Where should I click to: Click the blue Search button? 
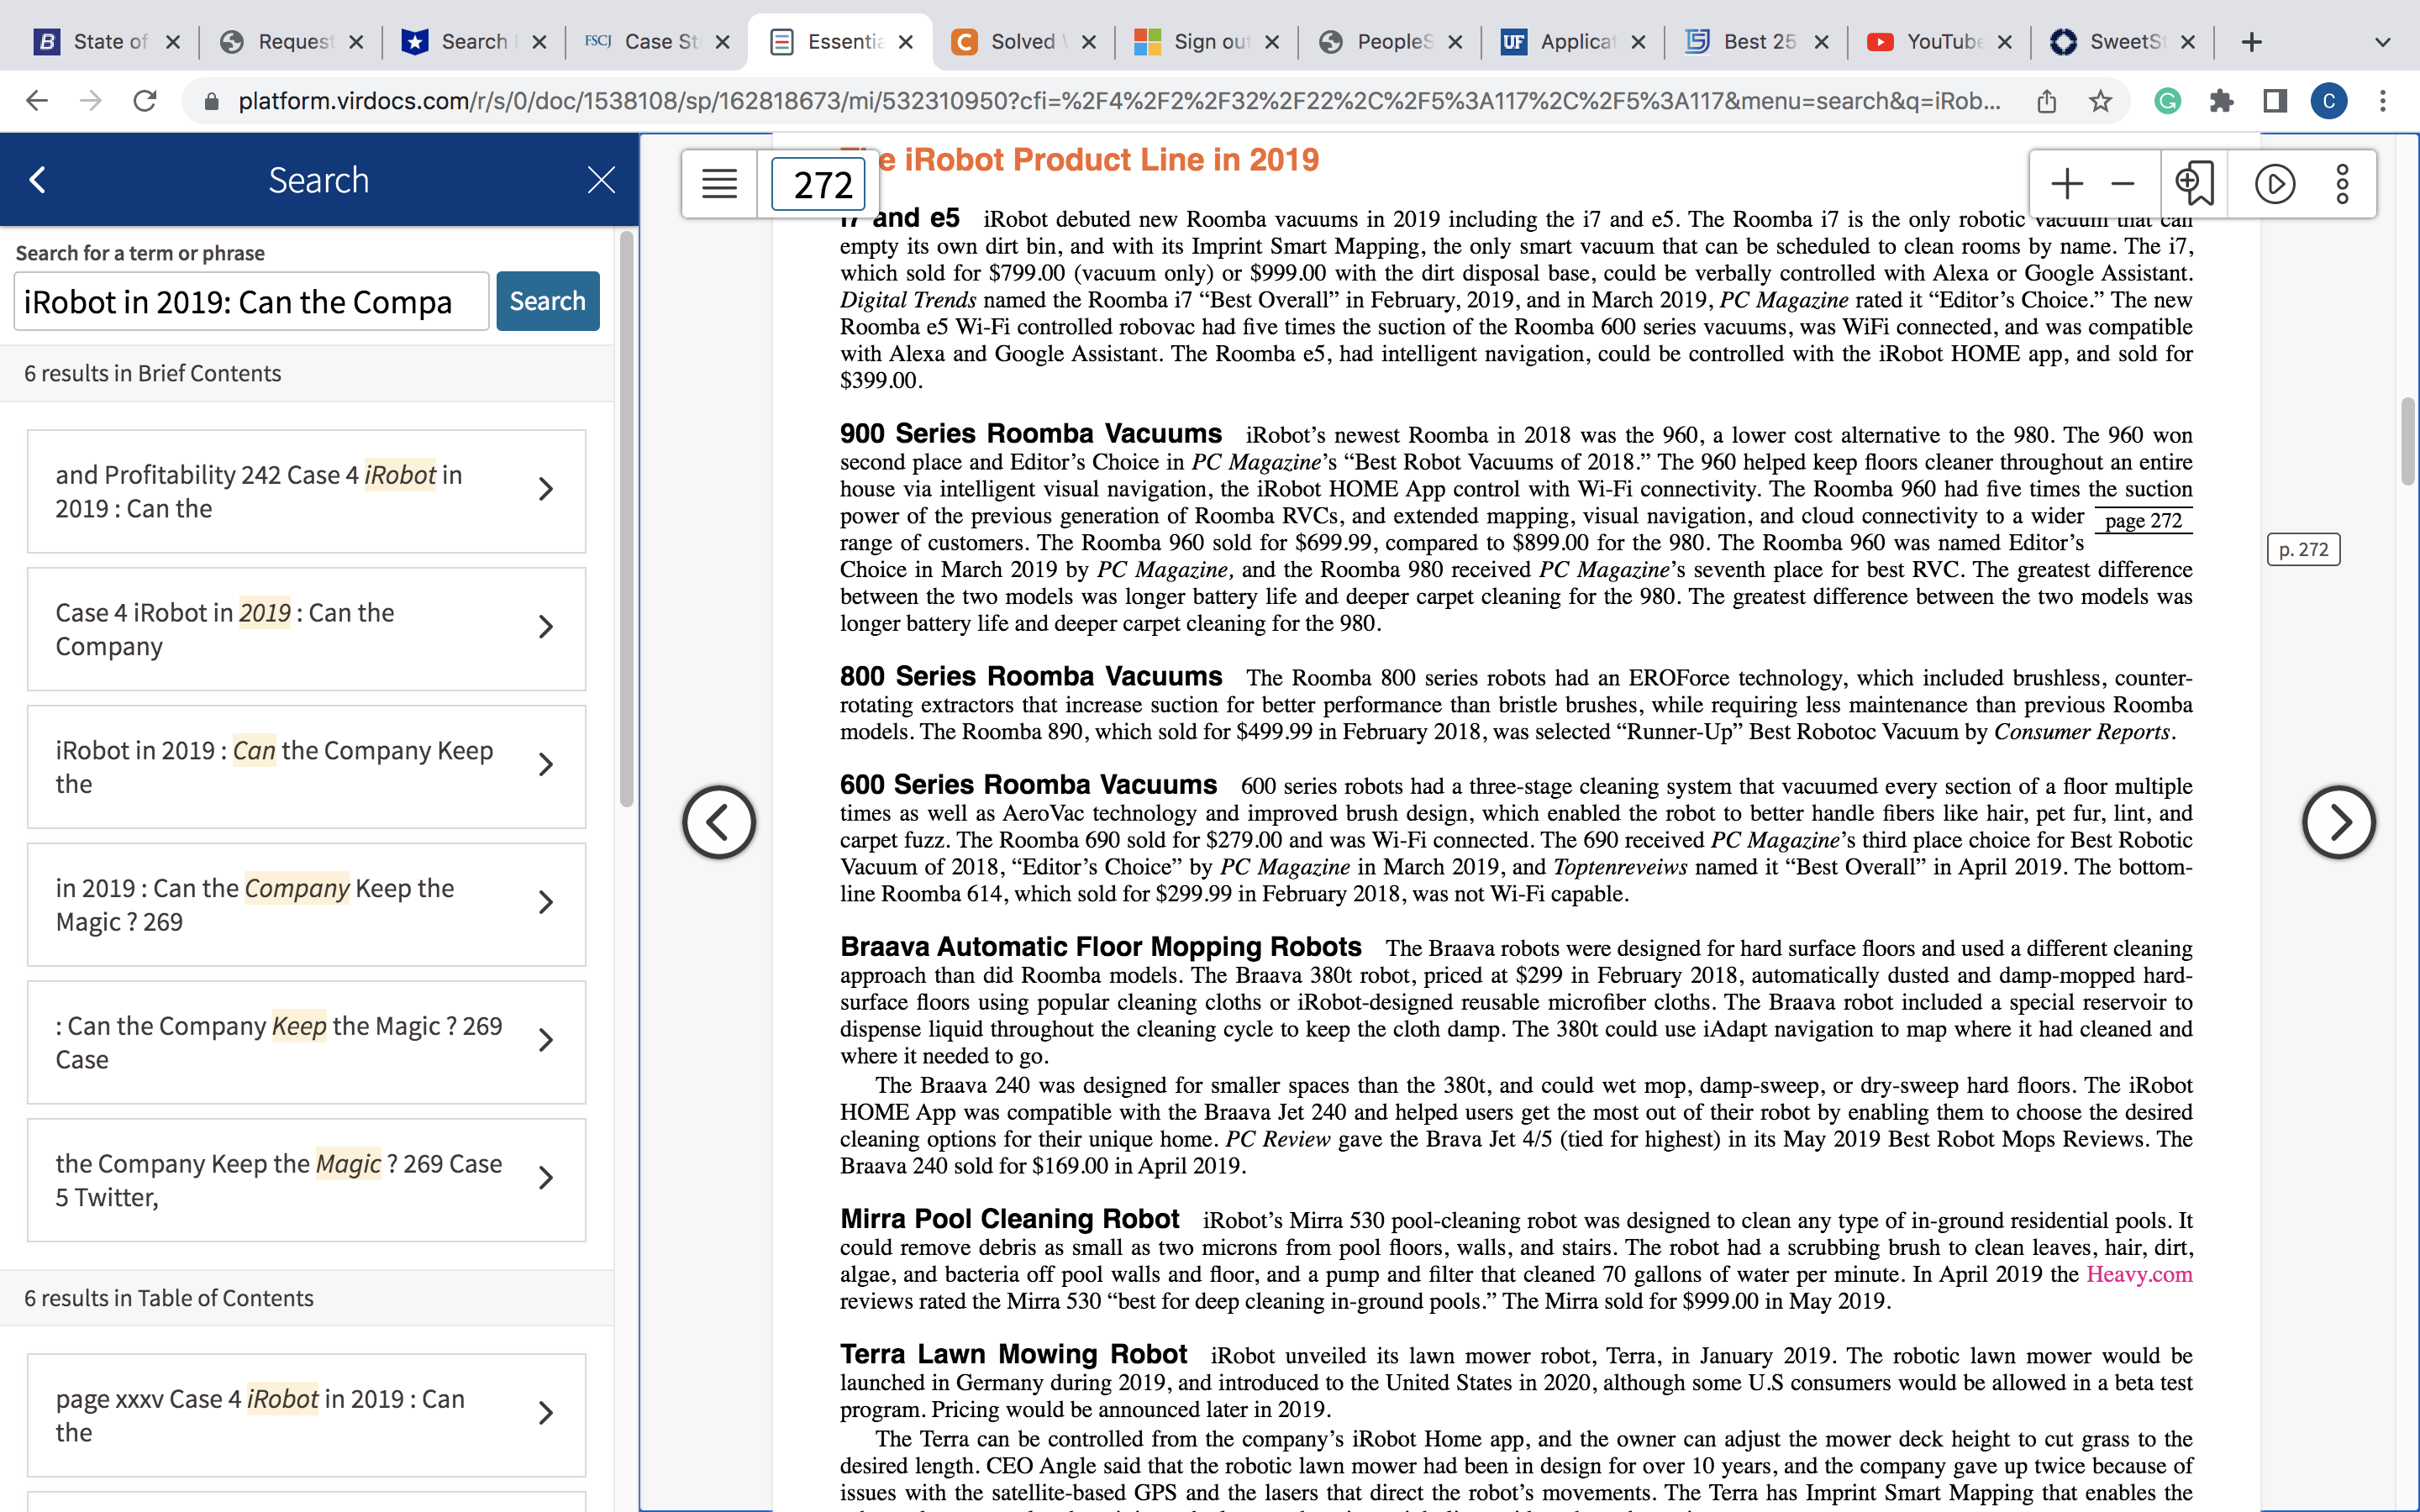tap(547, 301)
